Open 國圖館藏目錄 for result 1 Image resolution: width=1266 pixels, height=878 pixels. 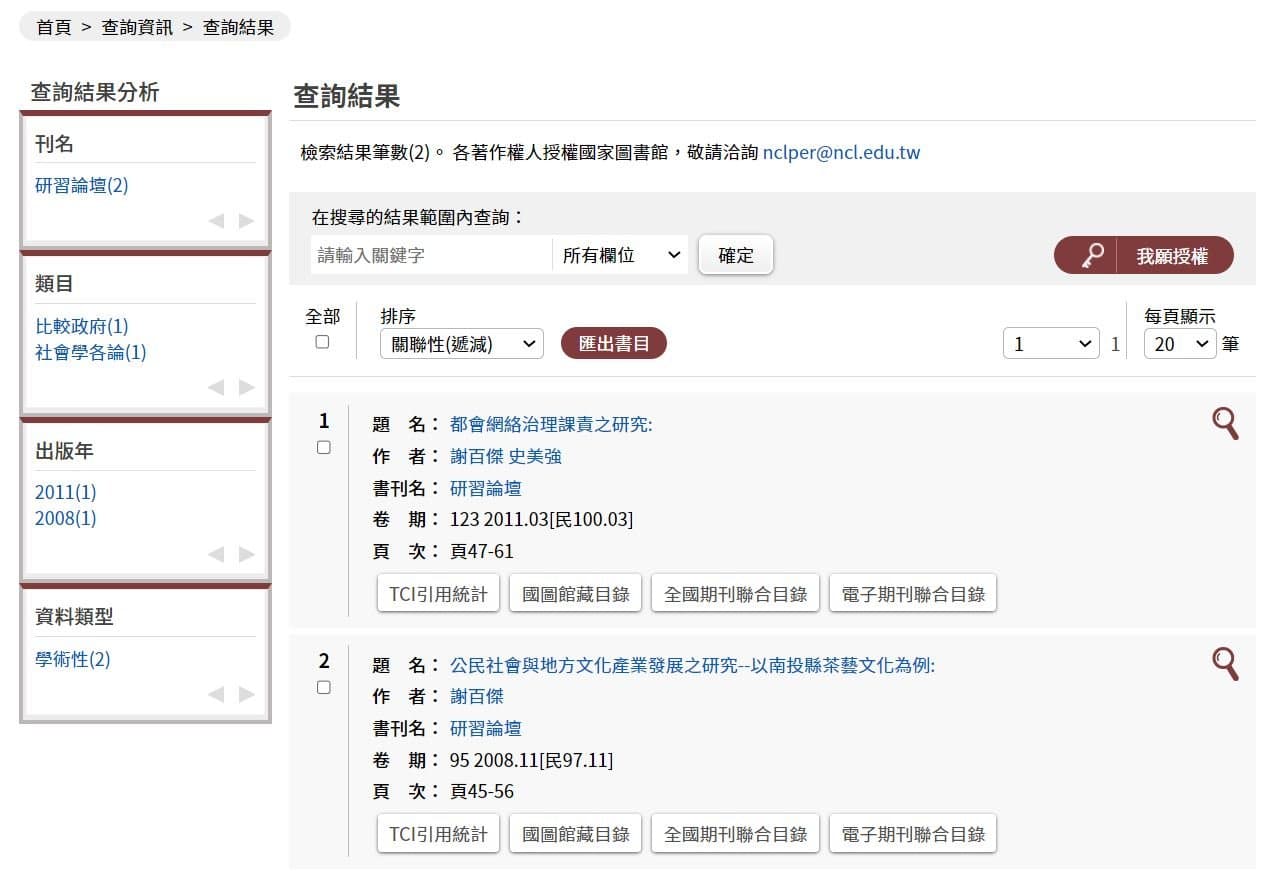tap(576, 593)
